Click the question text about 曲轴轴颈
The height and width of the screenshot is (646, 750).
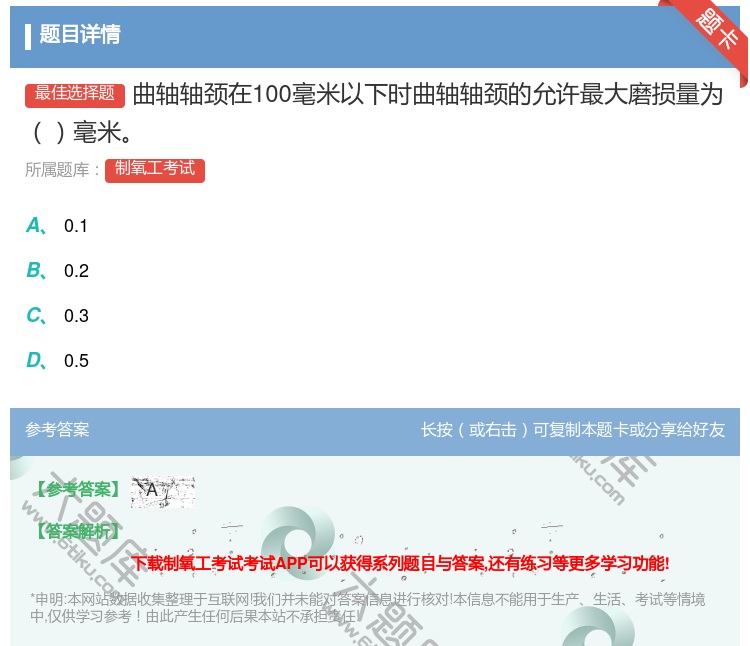tap(375, 113)
